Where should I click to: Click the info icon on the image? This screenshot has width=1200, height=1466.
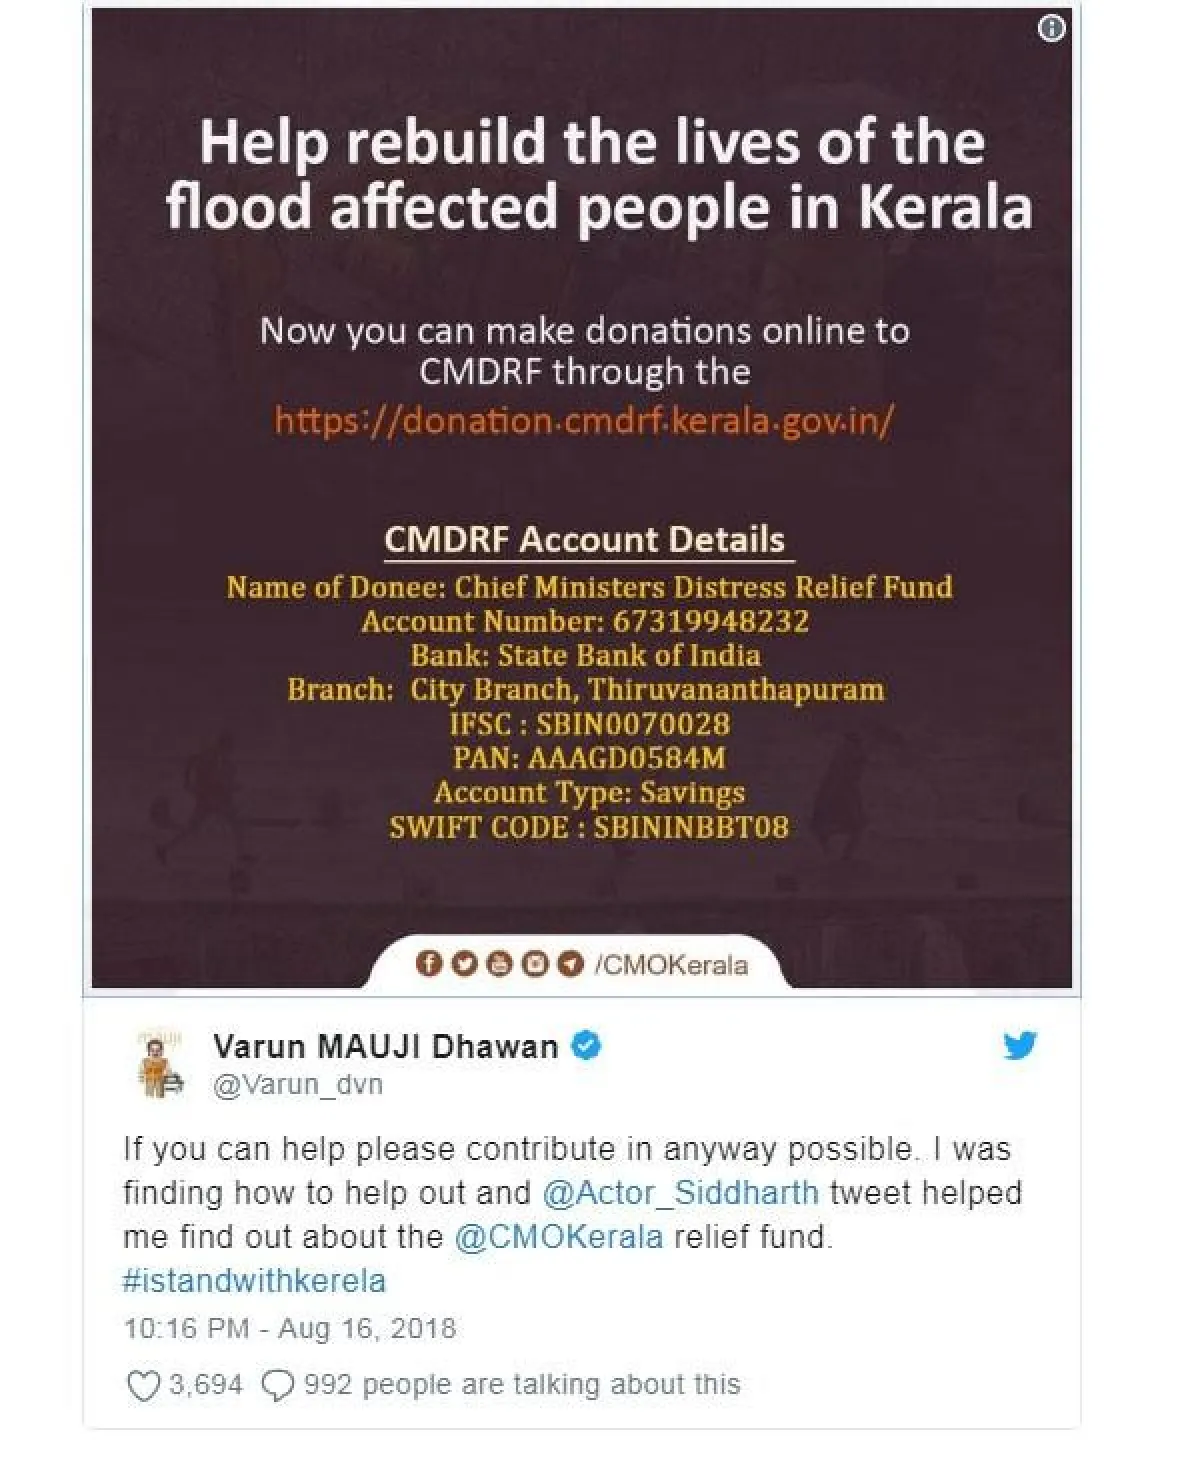coord(1052,29)
